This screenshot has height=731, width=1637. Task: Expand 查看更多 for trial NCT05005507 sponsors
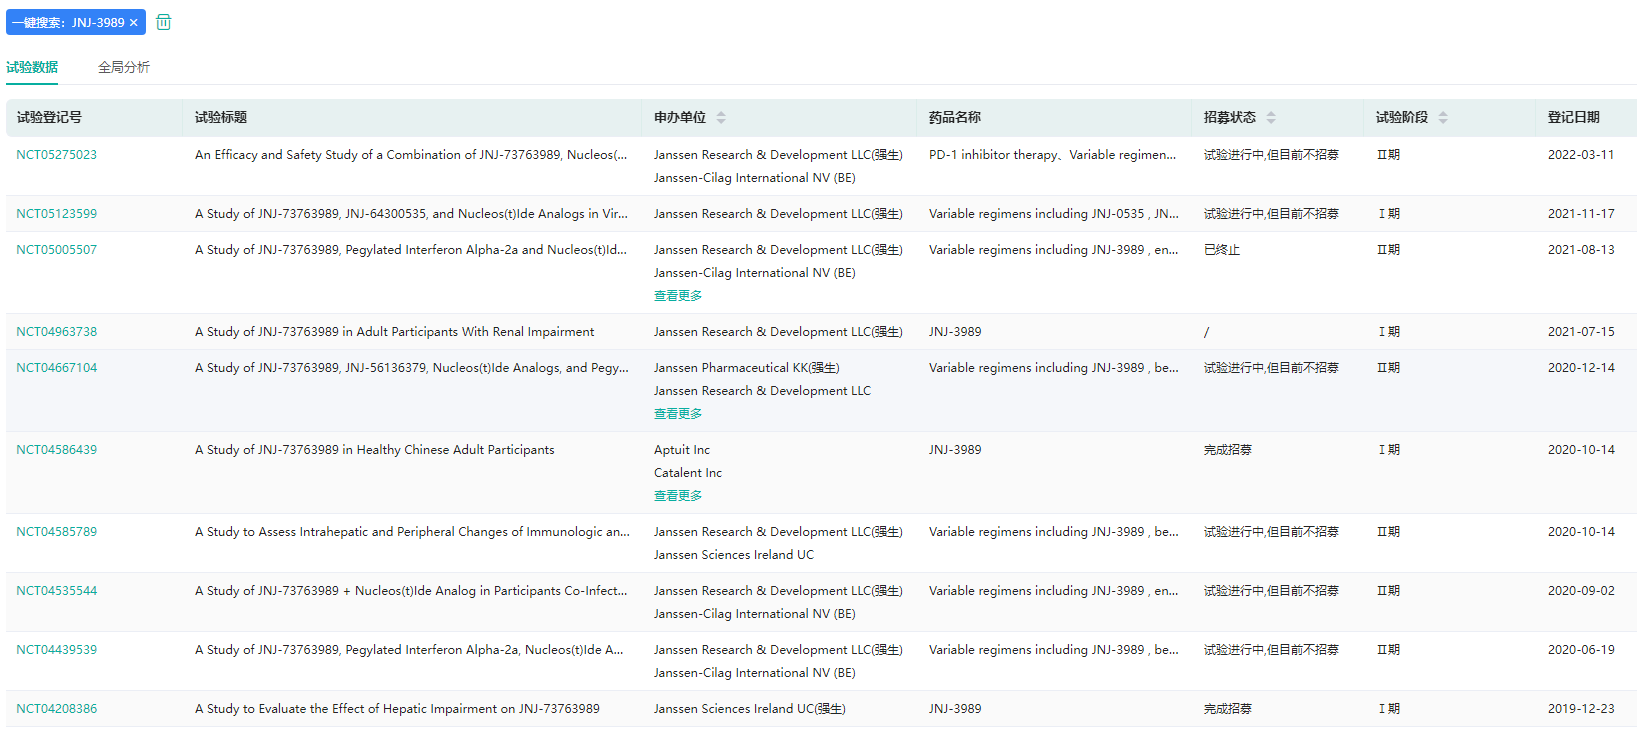(678, 296)
